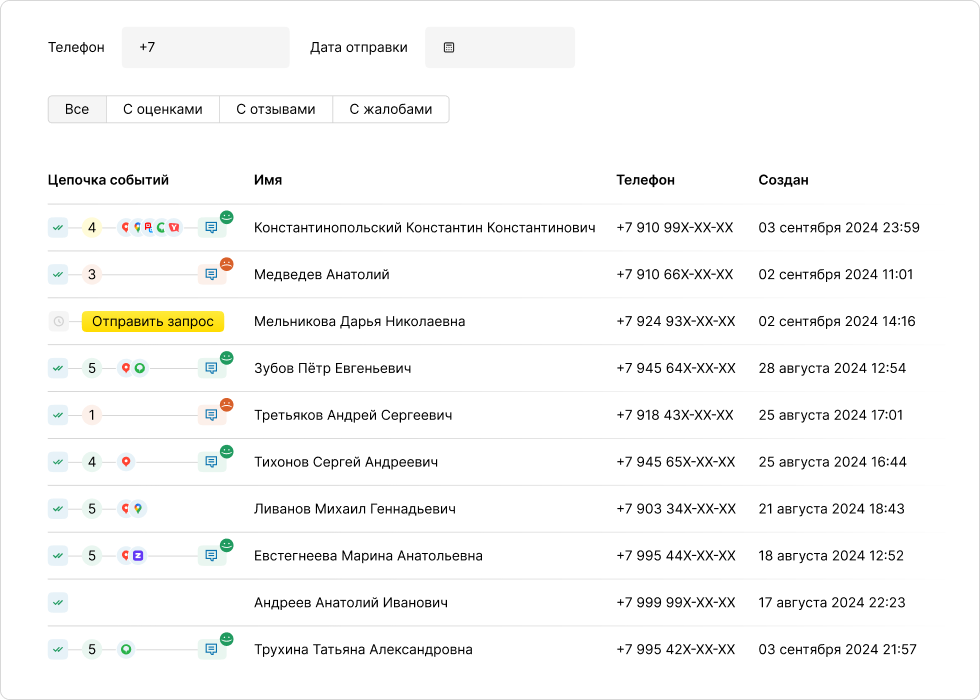Click Google Maps icon in Ливанов Михаил row
980x700 pixels.
(138, 509)
